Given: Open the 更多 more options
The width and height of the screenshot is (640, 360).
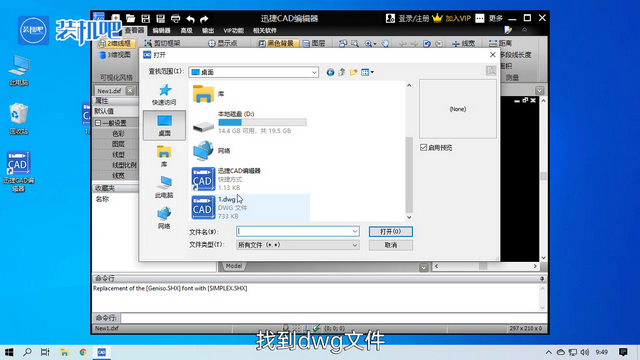Looking at the screenshot, I should point(489,18).
